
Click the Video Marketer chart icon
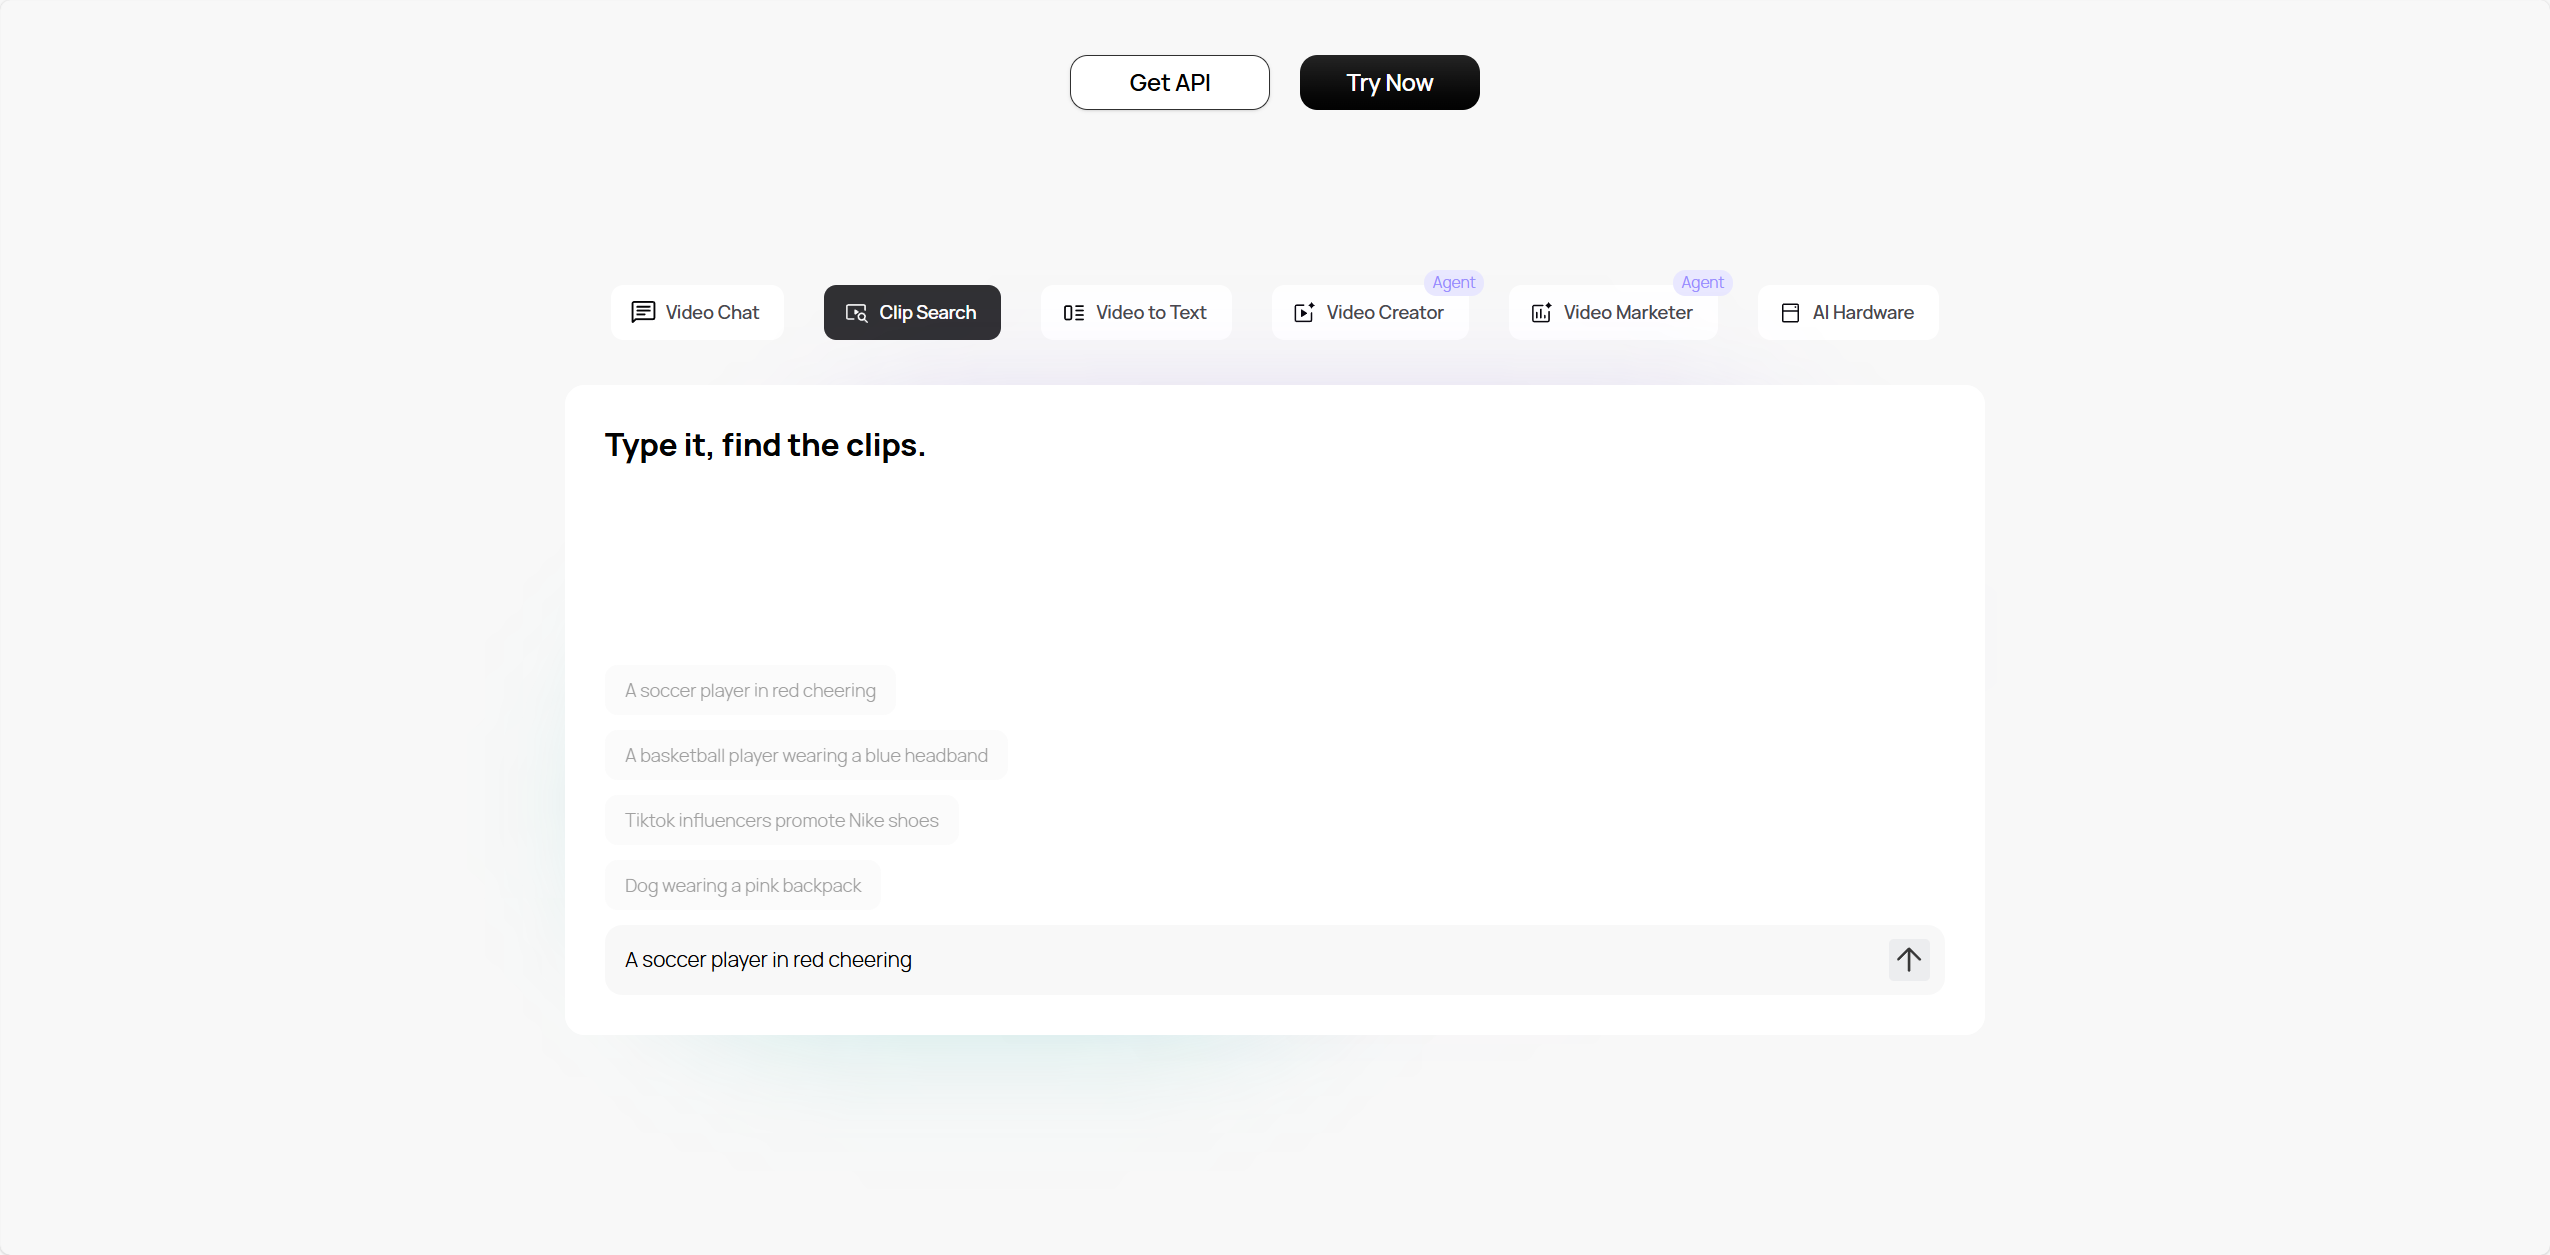pos(1542,313)
